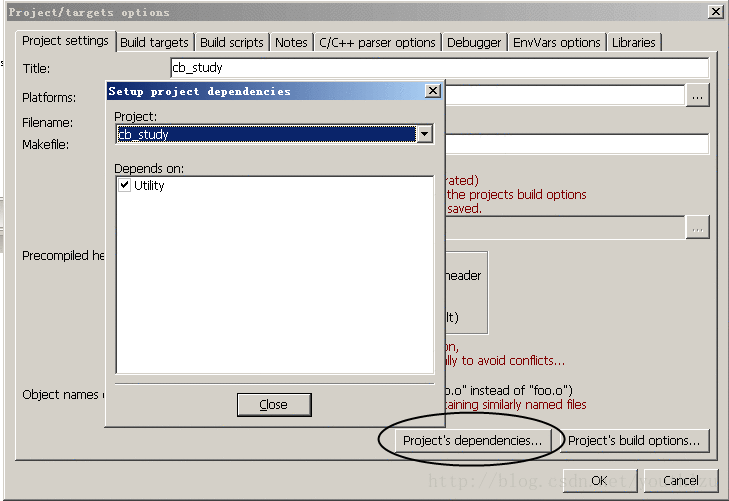
Task: Close the Project/targets options window
Action: (x=715, y=12)
